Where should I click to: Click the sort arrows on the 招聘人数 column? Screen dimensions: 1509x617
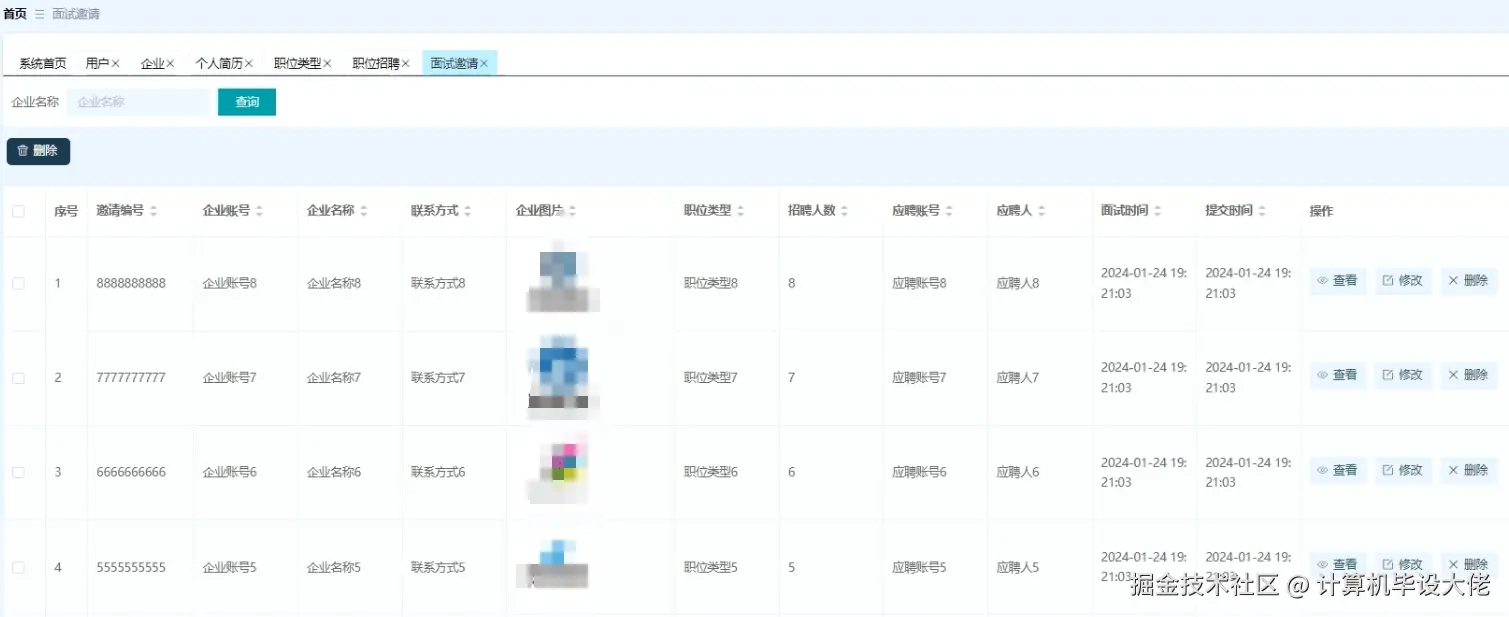[x=845, y=210]
